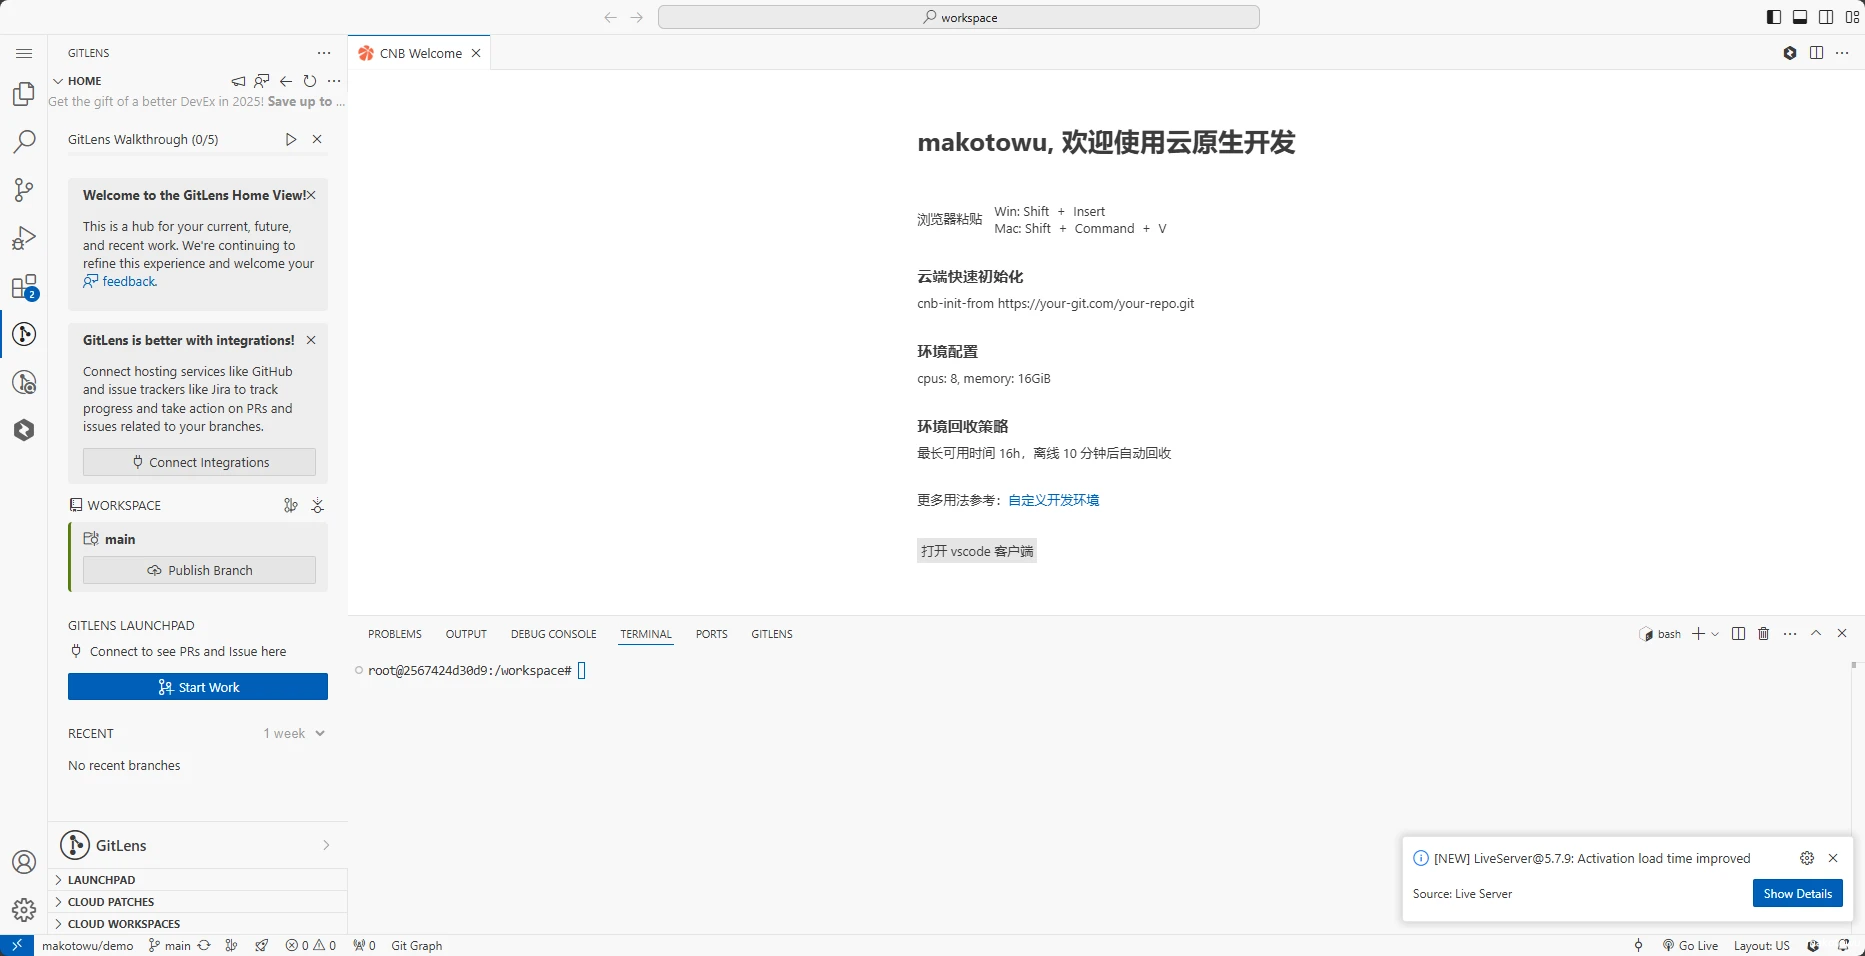Open the Run and Debug view

point(24,238)
